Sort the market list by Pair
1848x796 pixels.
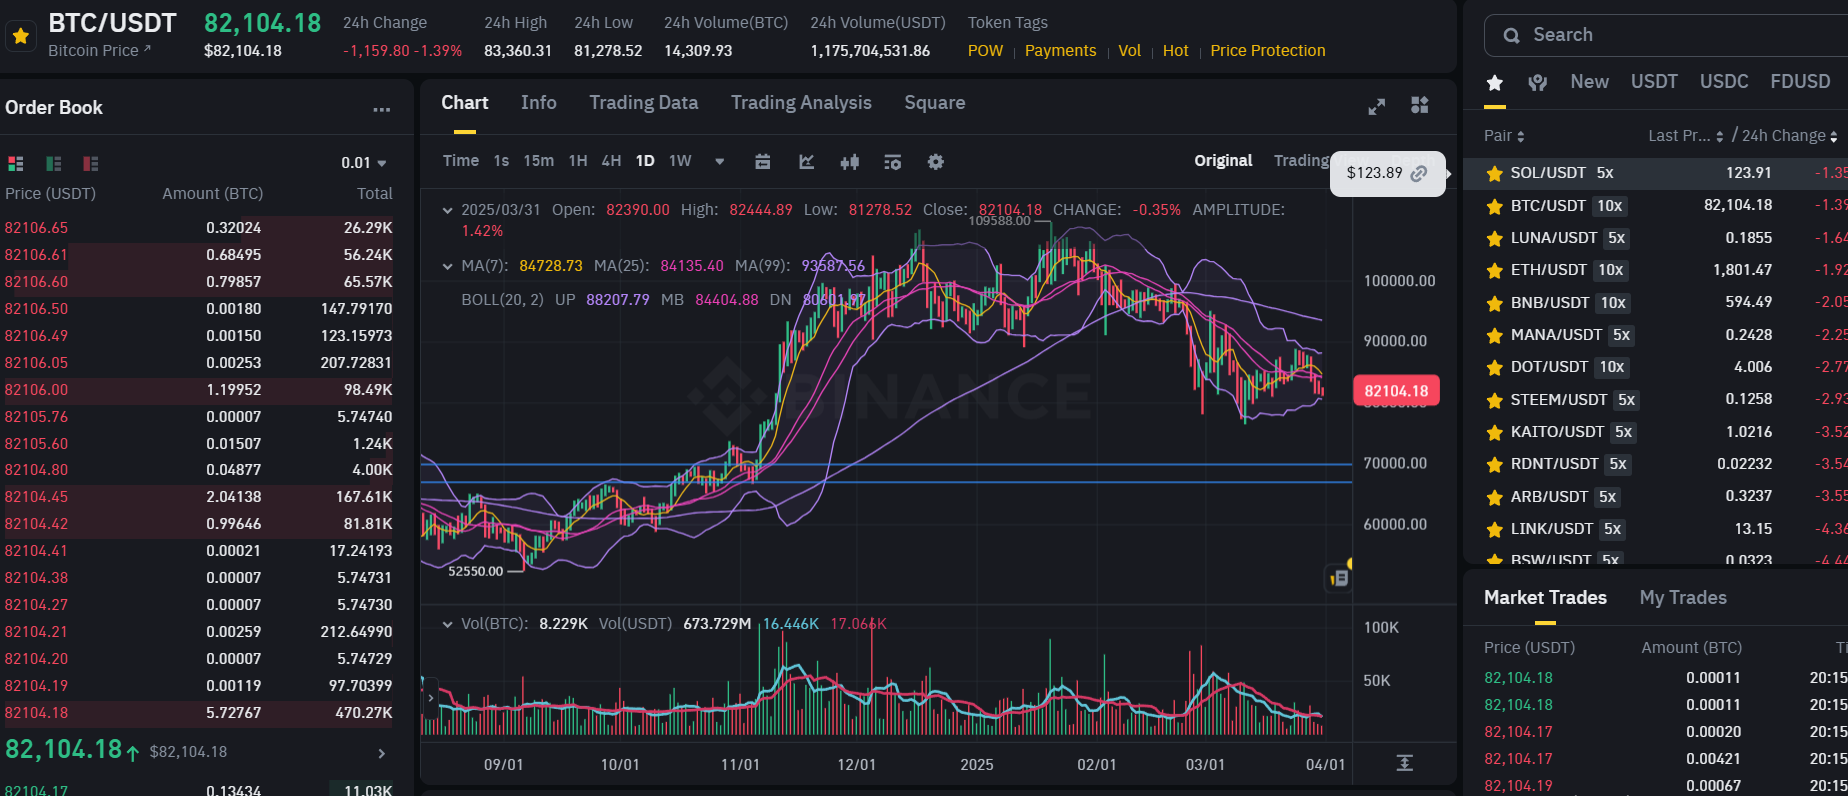point(1504,136)
